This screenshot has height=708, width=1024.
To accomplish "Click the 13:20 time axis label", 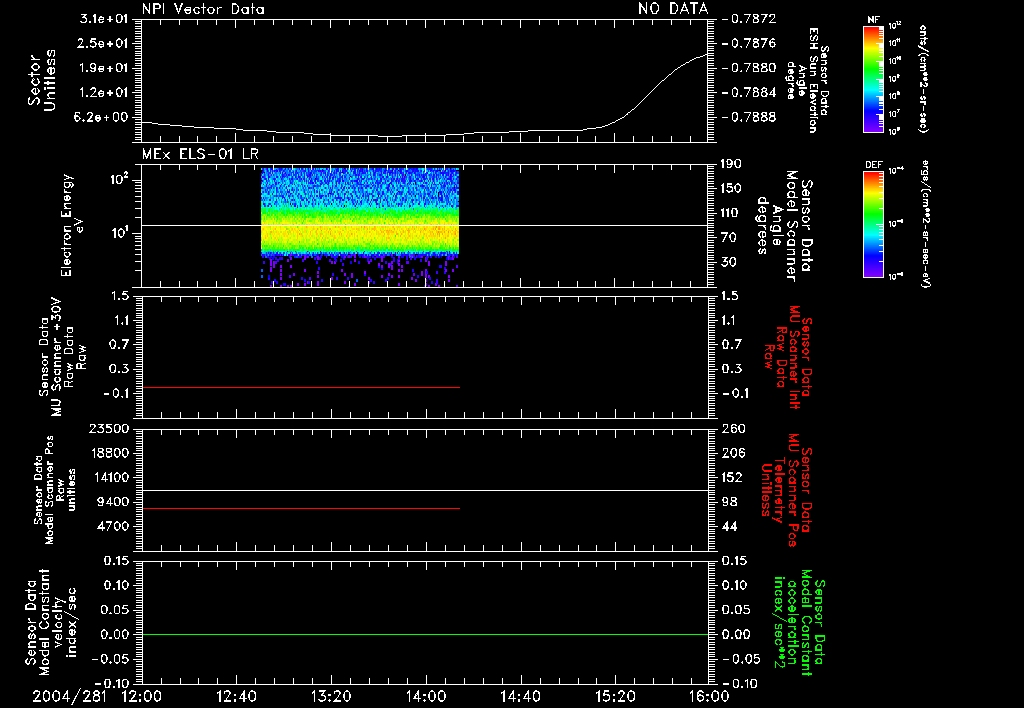I will point(331,696).
